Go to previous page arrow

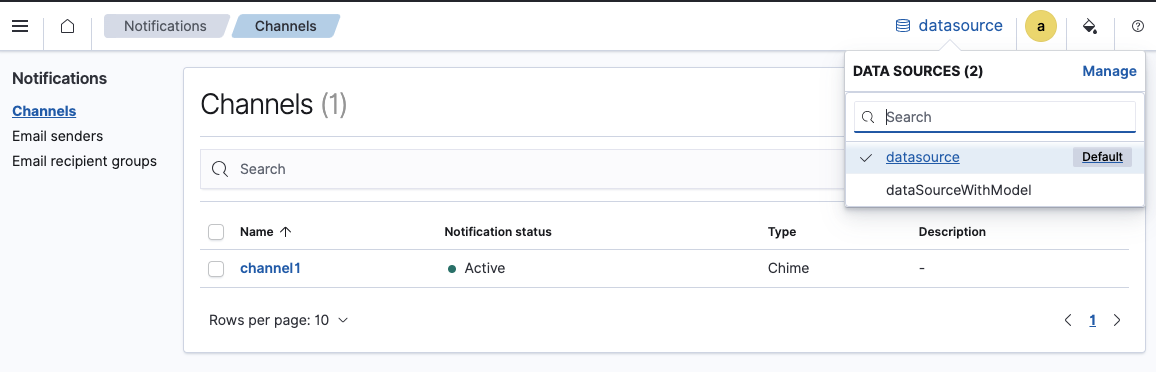pos(1068,320)
